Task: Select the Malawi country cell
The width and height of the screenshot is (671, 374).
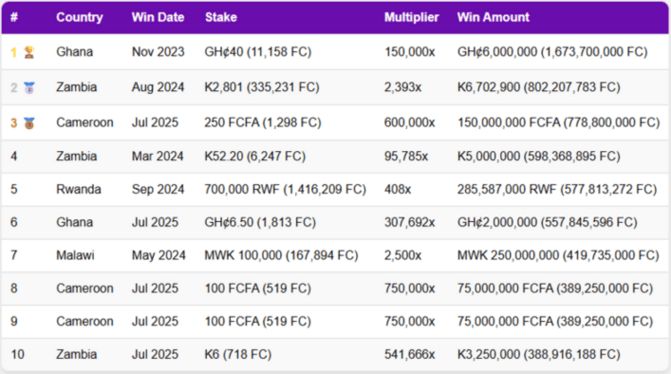Action: click(x=75, y=255)
